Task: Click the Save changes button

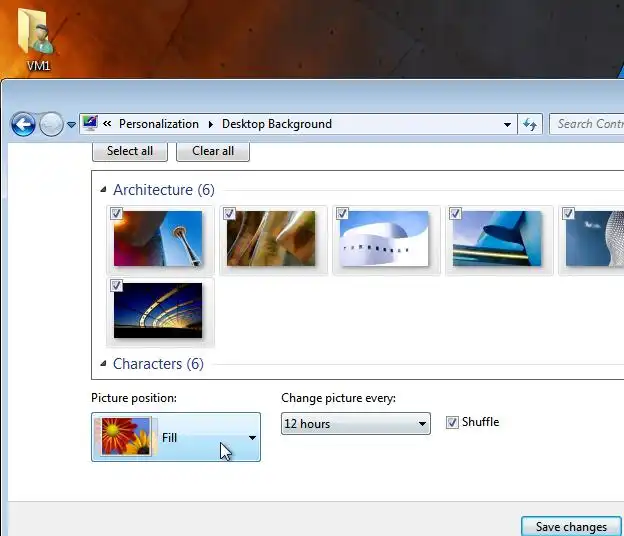Action: click(571, 526)
